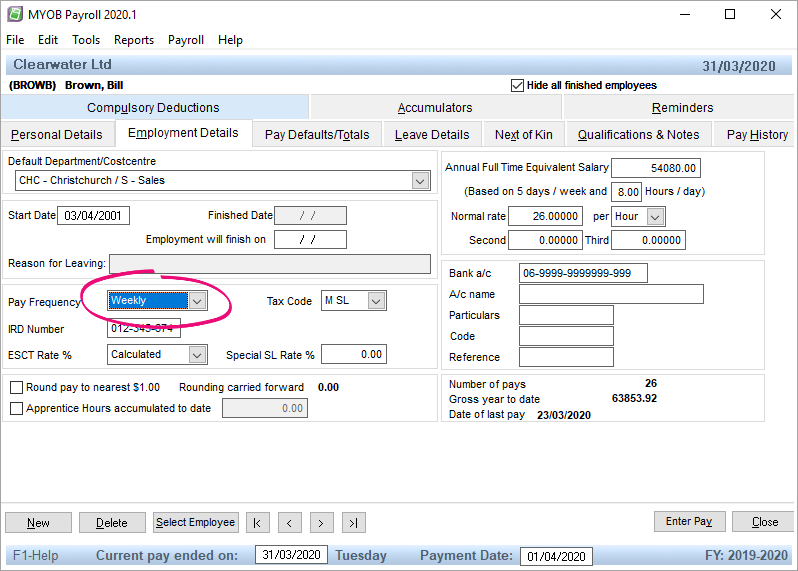This screenshot has width=798, height=571.
Task: Go to first employee record
Action: [258, 522]
